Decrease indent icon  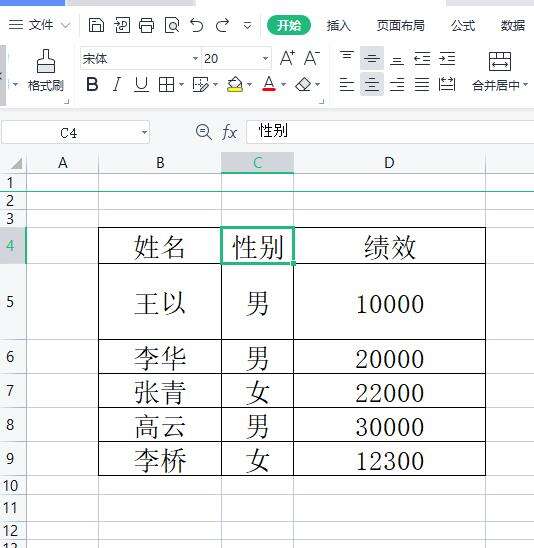click(422, 58)
